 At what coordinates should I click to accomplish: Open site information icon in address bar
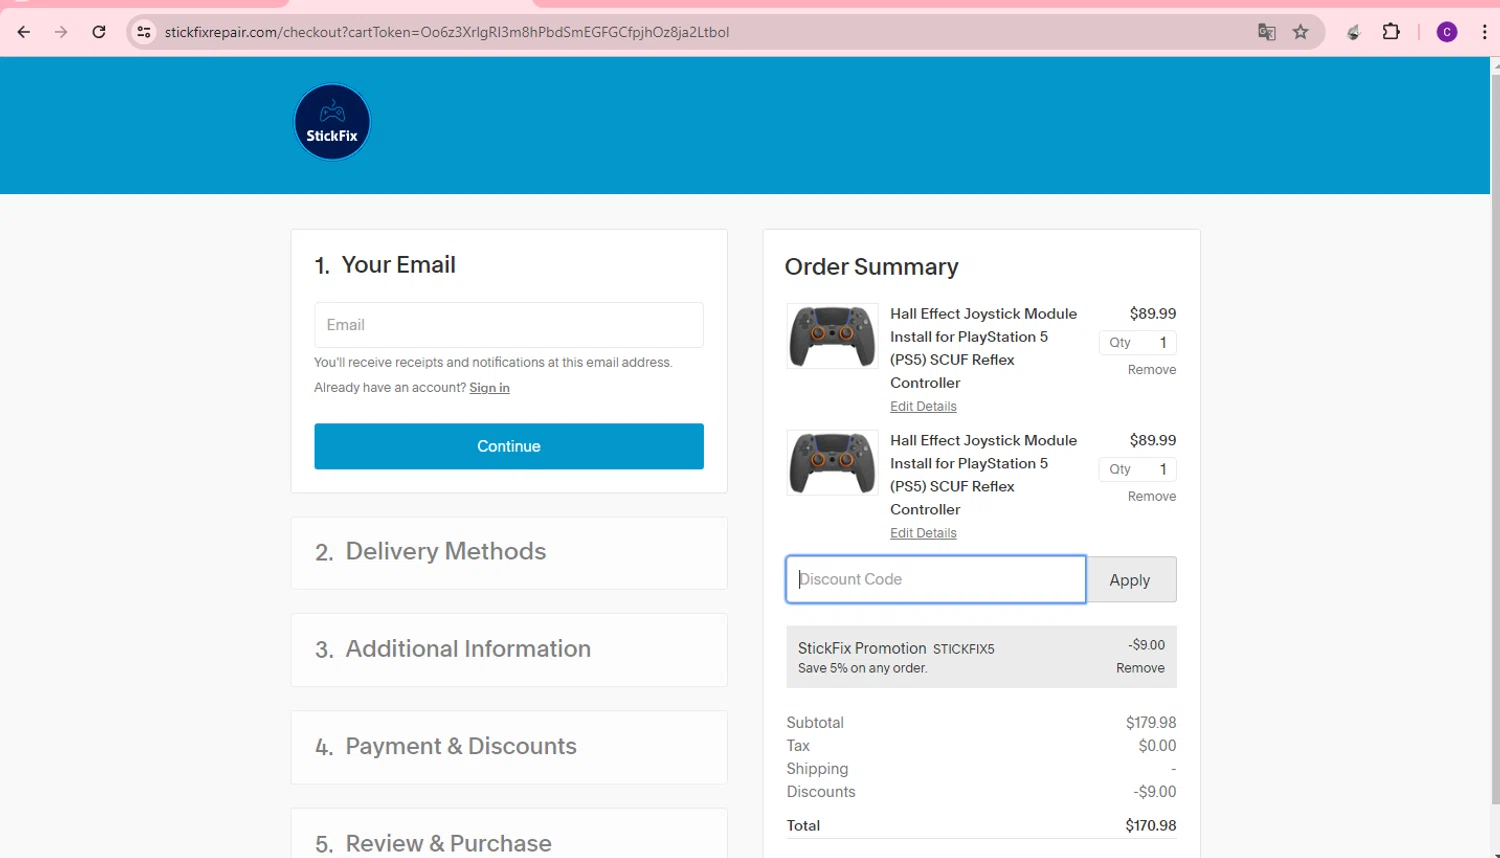tap(144, 32)
